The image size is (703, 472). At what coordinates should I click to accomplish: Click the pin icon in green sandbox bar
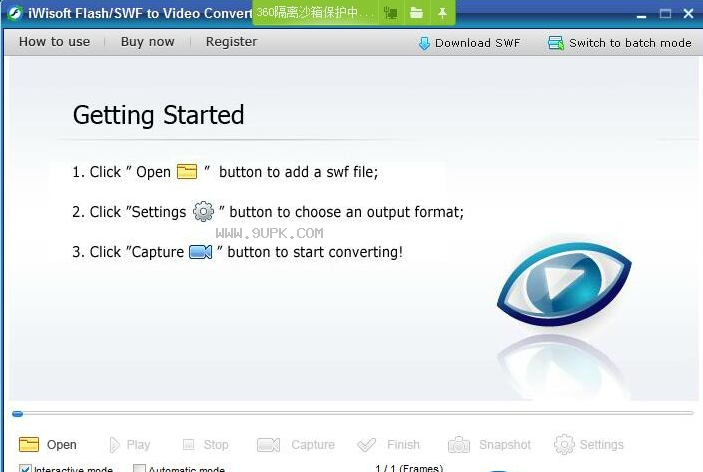click(442, 13)
